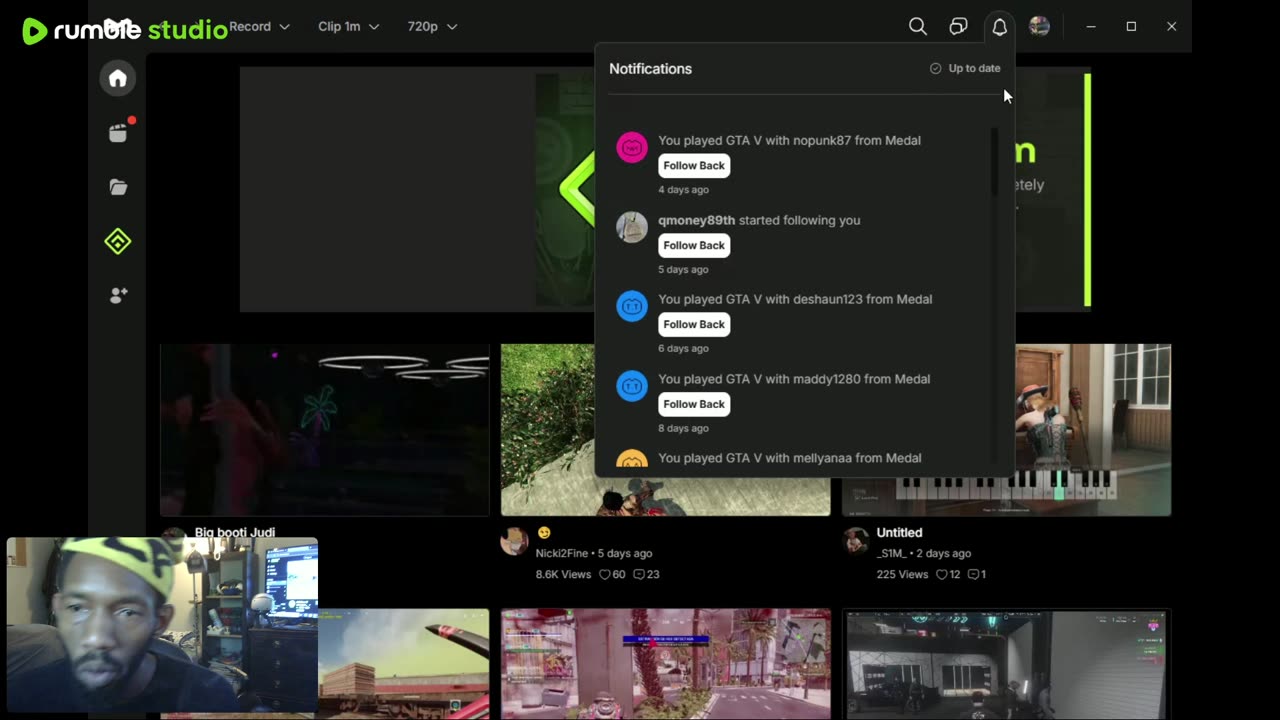Viewport: 1280px width, 720px height.
Task: Click the "8.6K Views" count
Action: pos(563,574)
